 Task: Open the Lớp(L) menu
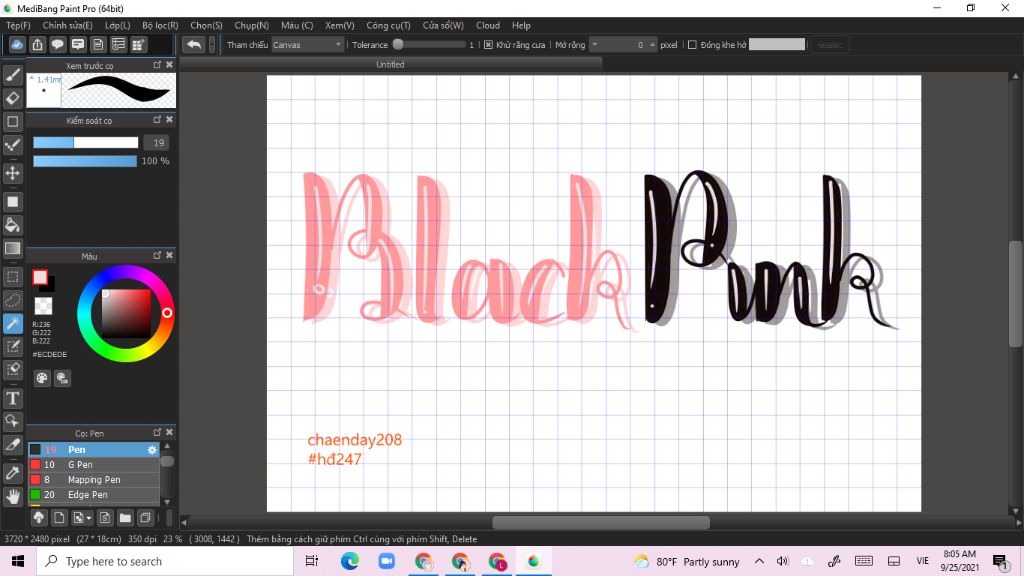[118, 25]
